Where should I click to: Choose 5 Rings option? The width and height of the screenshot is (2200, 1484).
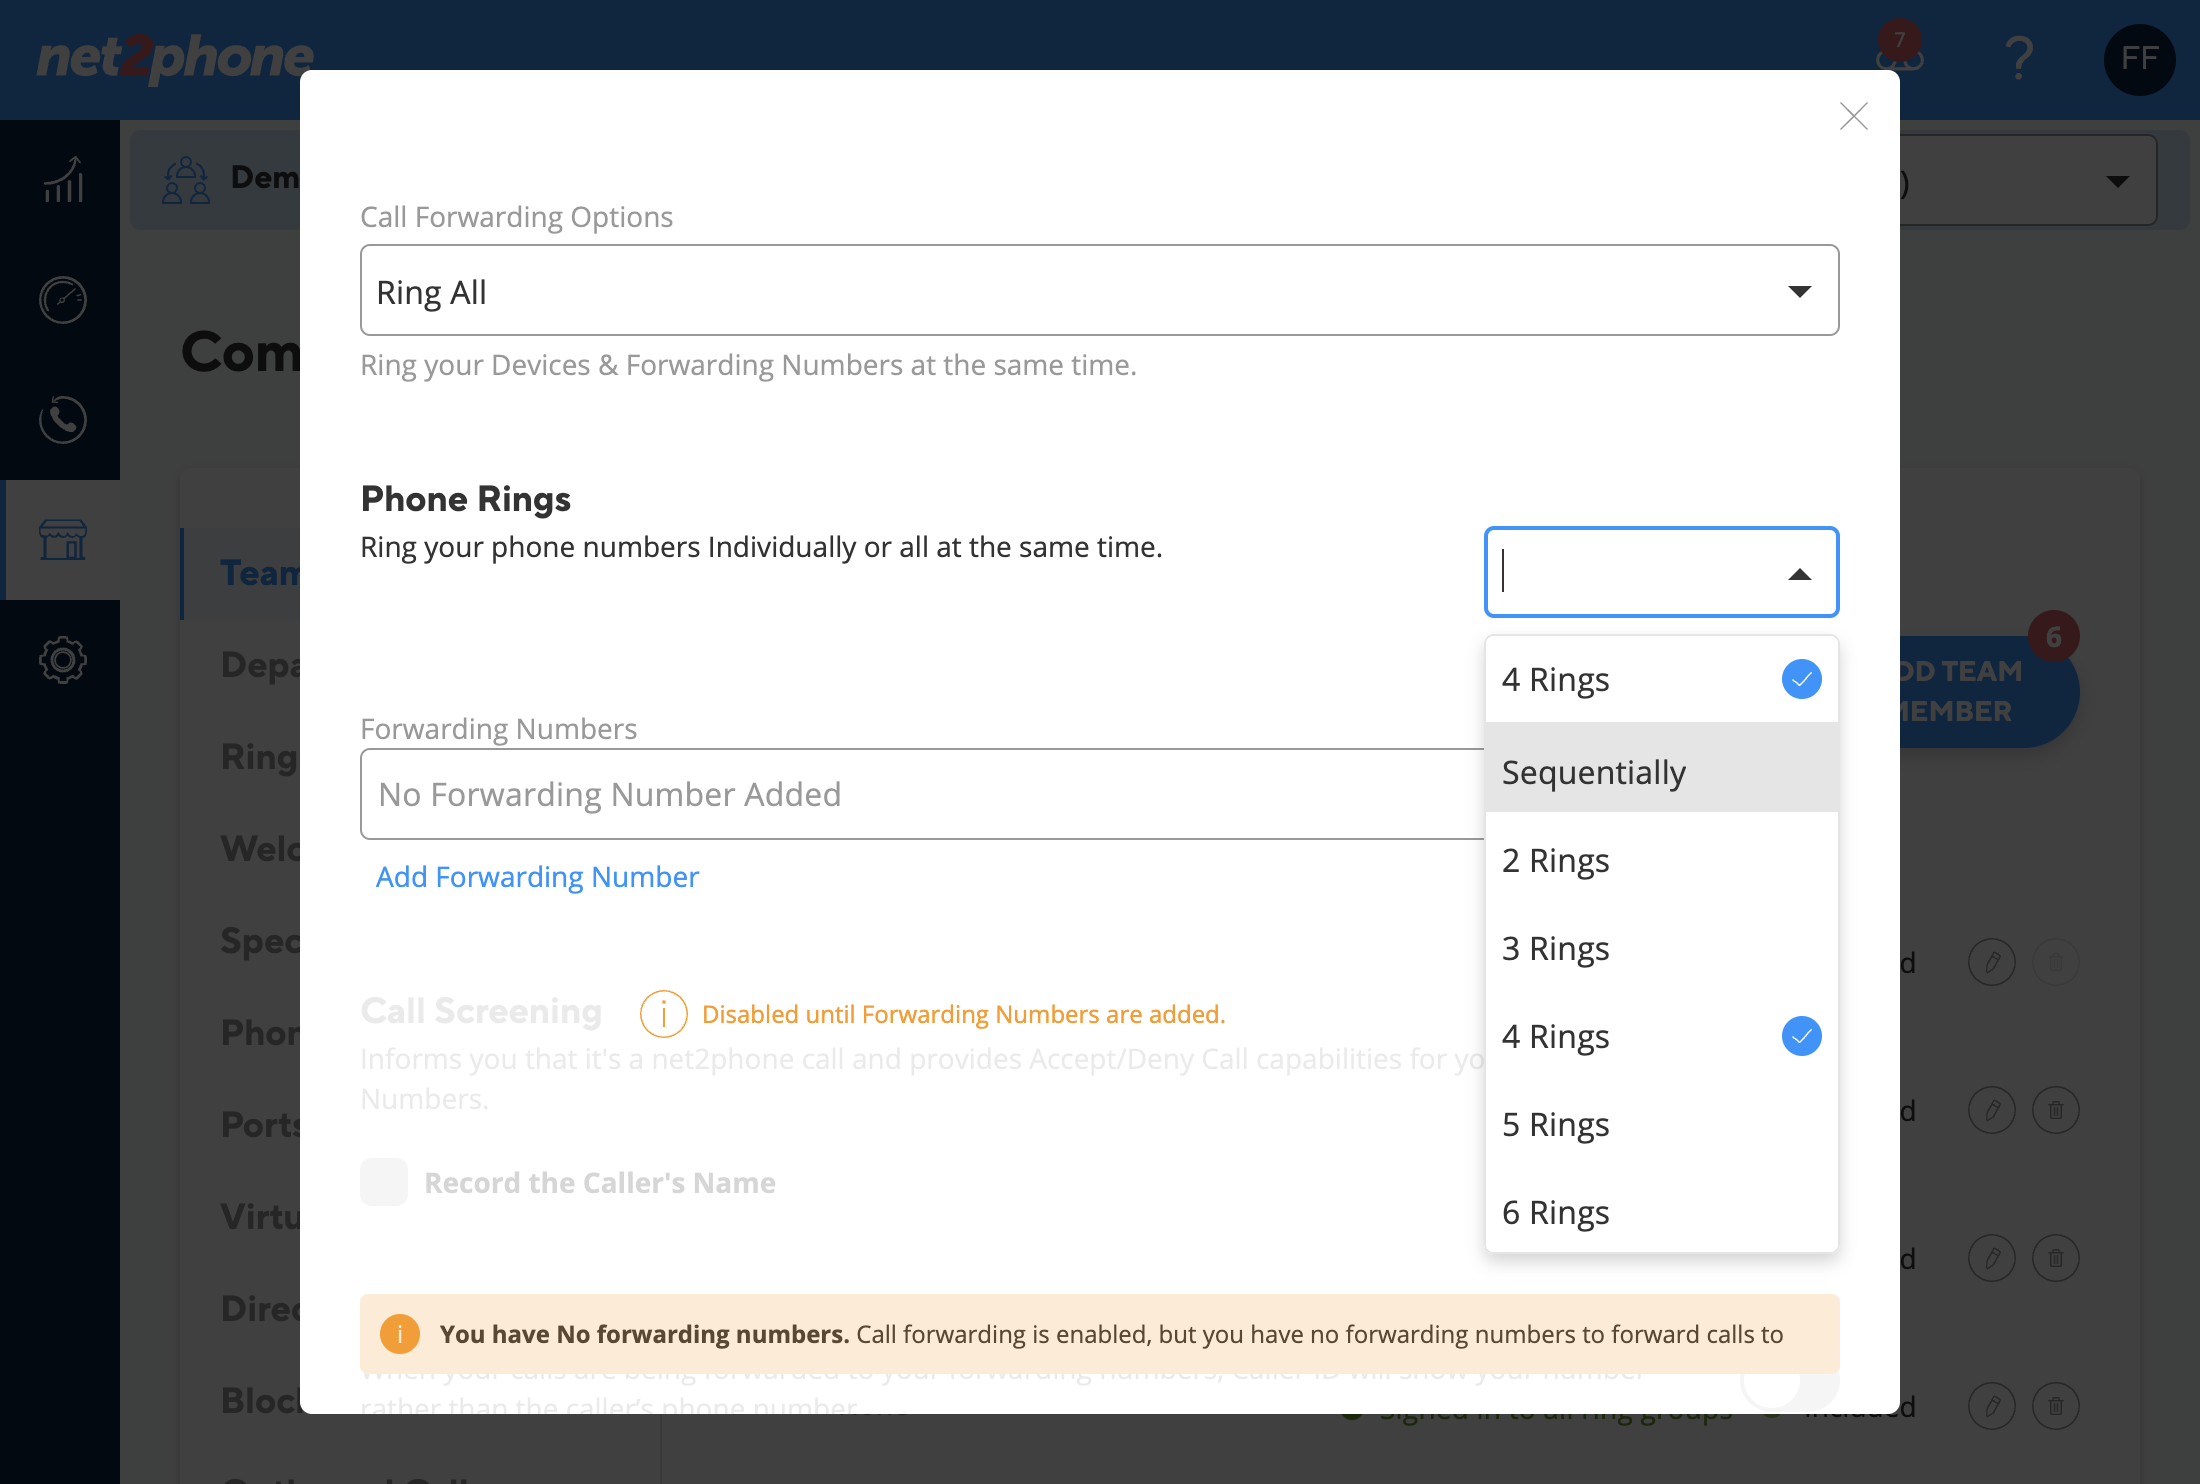click(x=1661, y=1124)
